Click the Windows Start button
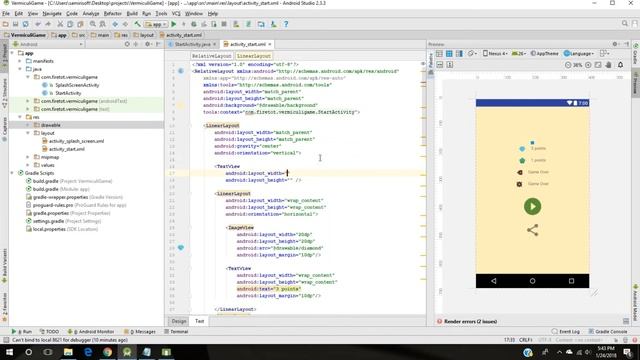Screen dimensions: 640x360 (x=9, y=352)
